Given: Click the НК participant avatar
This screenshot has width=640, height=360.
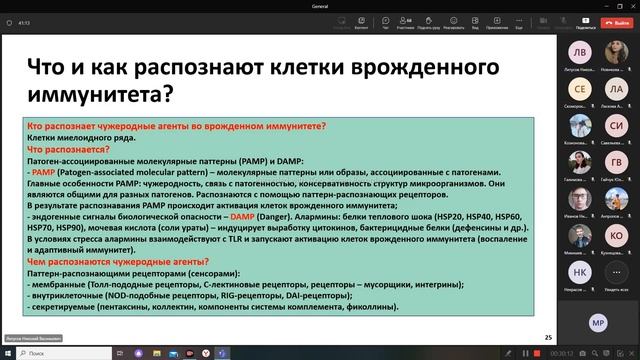Looking at the screenshot, I should click(x=580, y=272).
